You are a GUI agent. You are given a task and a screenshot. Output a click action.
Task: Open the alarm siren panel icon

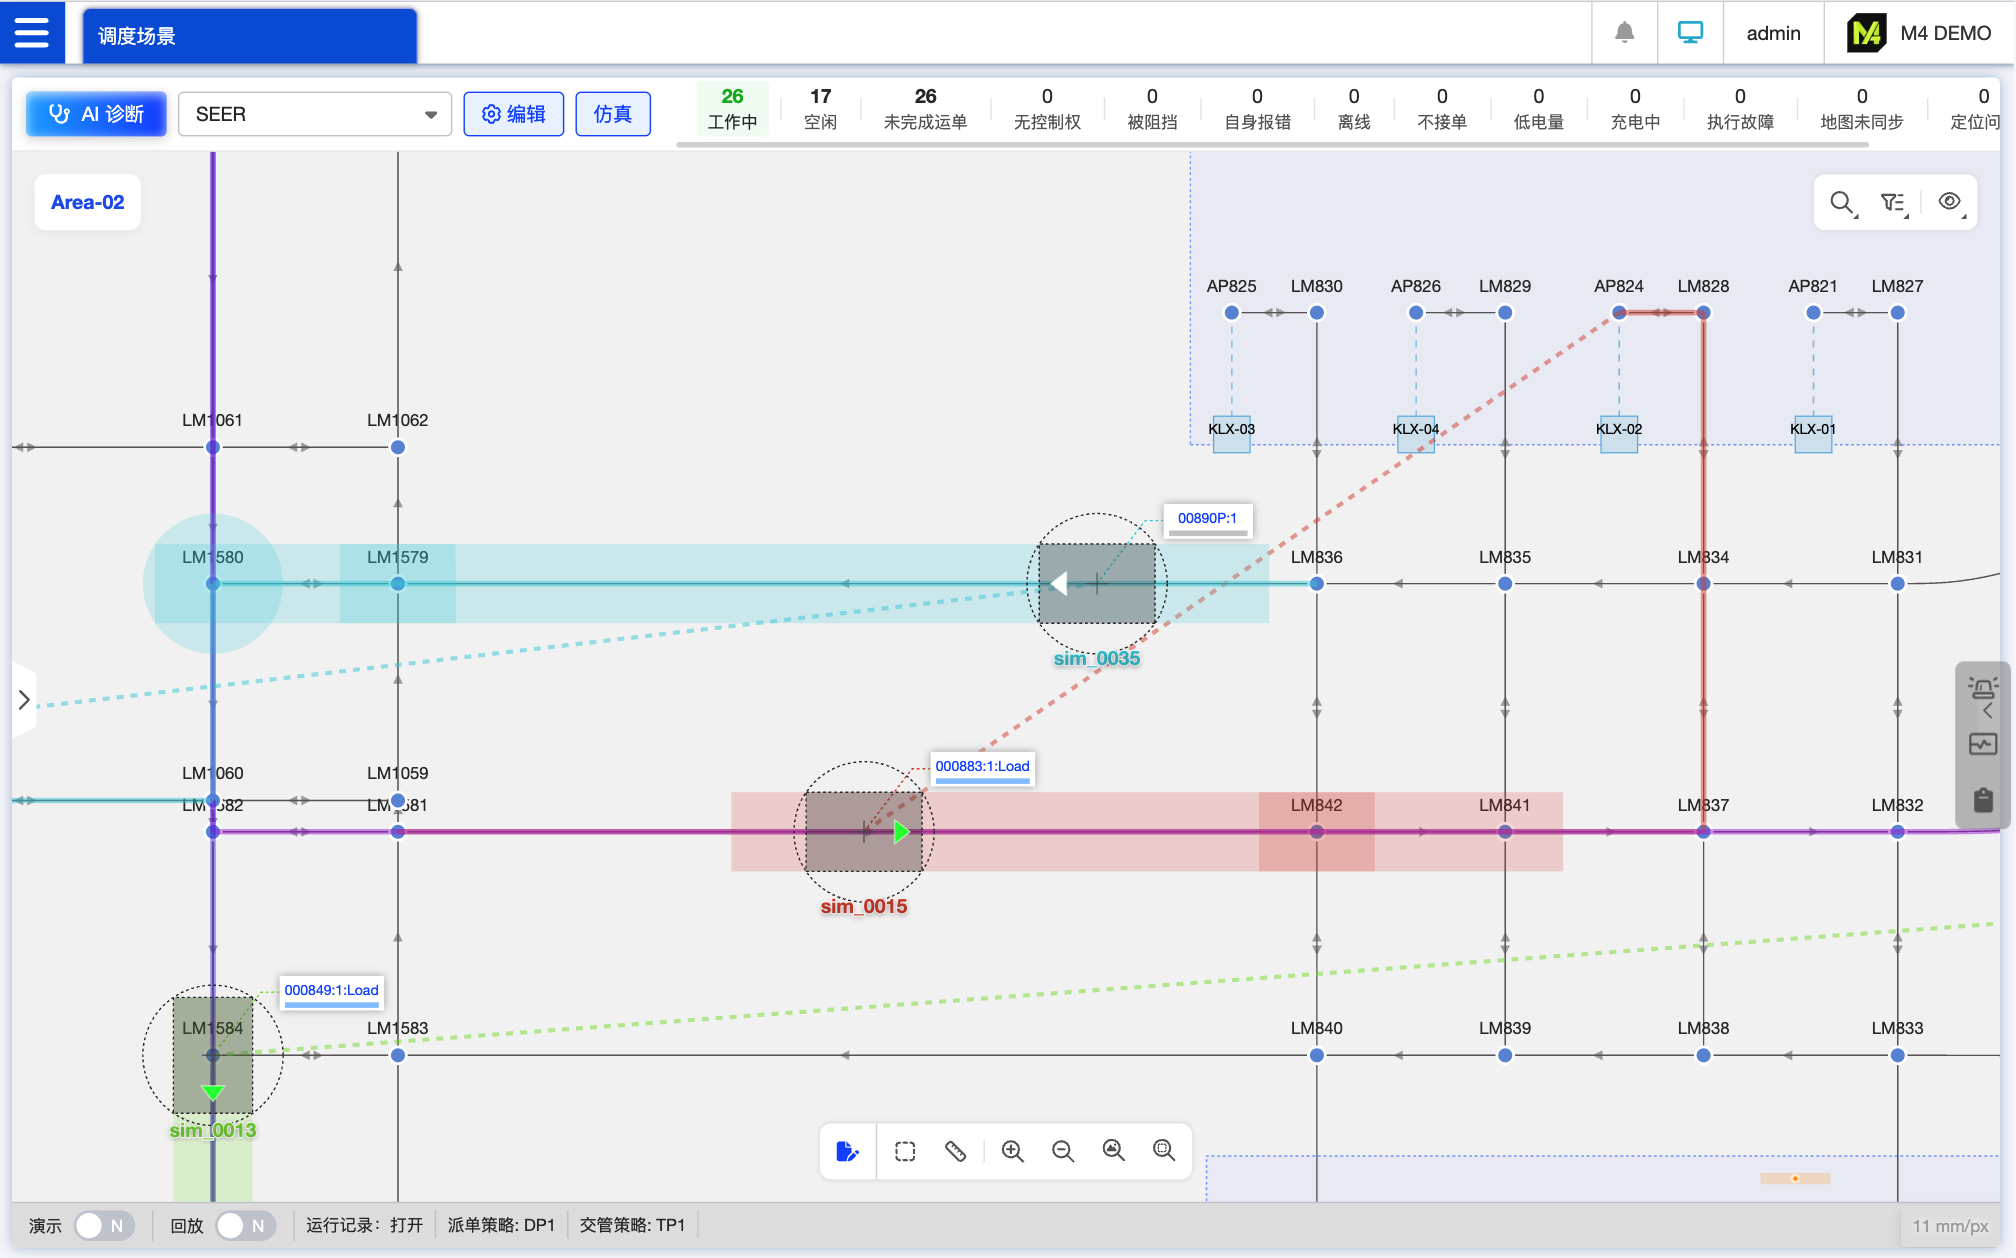1982,688
